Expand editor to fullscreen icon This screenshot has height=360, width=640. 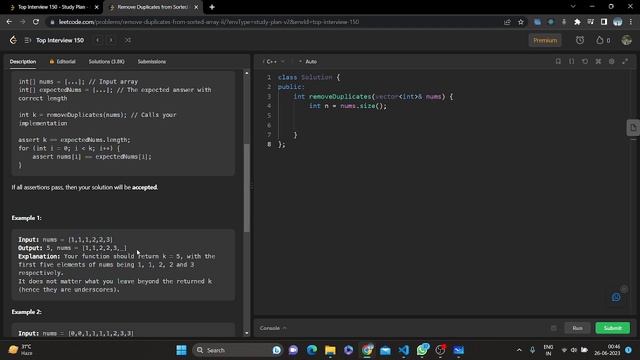[625, 61]
